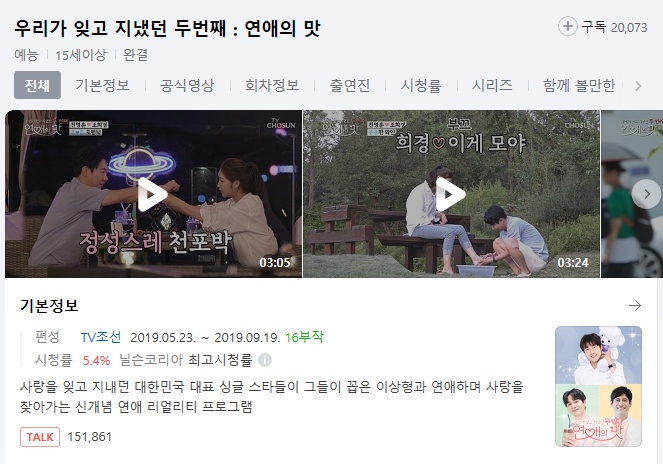Click the plus subscribe icon
This screenshot has height=464, width=663.
[x=567, y=27]
